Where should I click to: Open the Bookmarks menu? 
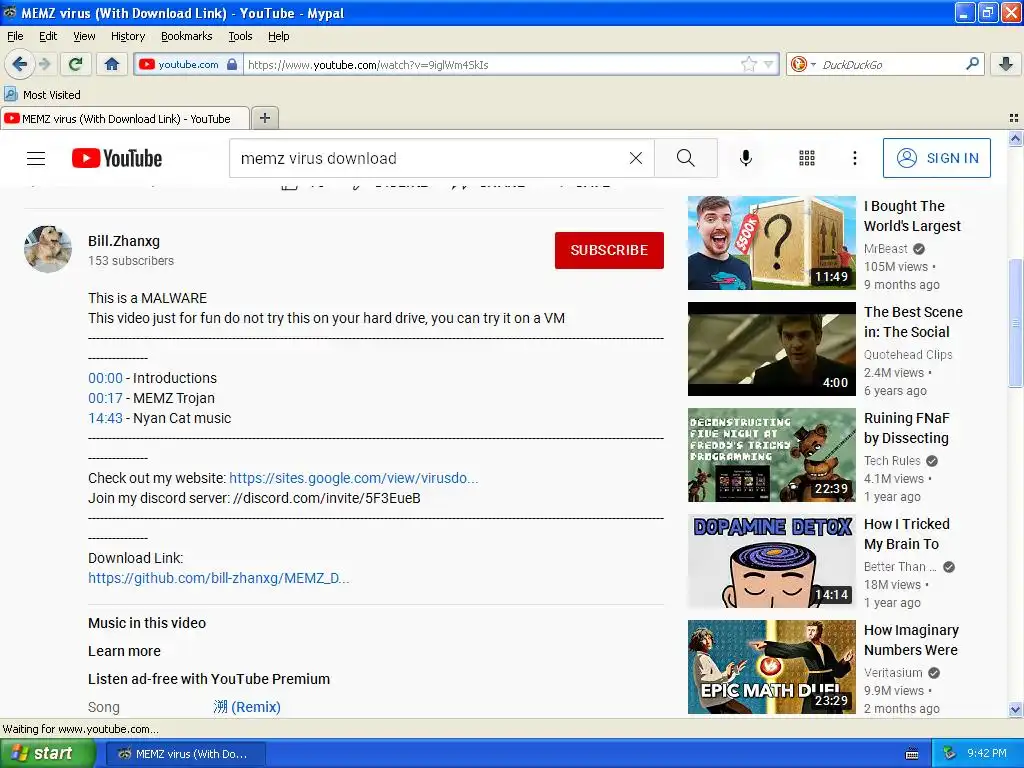click(187, 36)
